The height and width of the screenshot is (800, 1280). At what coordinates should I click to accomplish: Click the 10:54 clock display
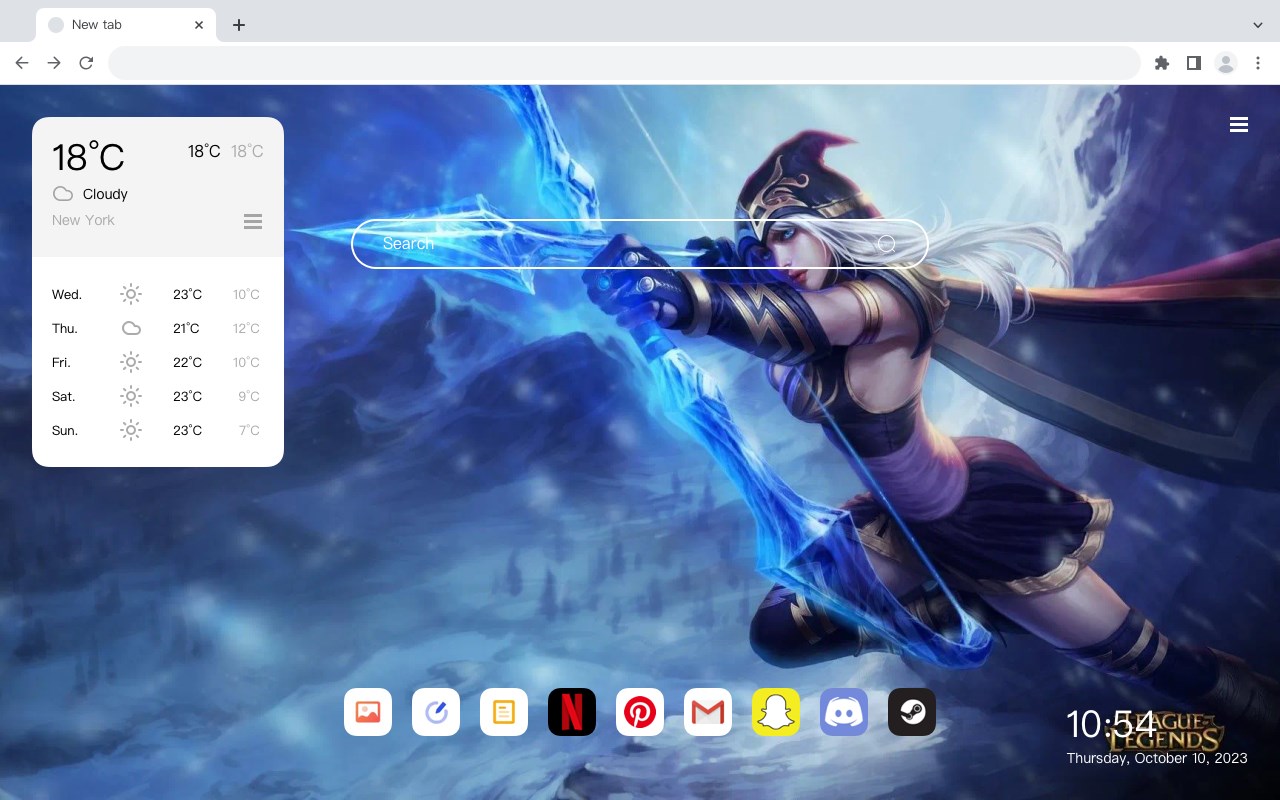1110,724
